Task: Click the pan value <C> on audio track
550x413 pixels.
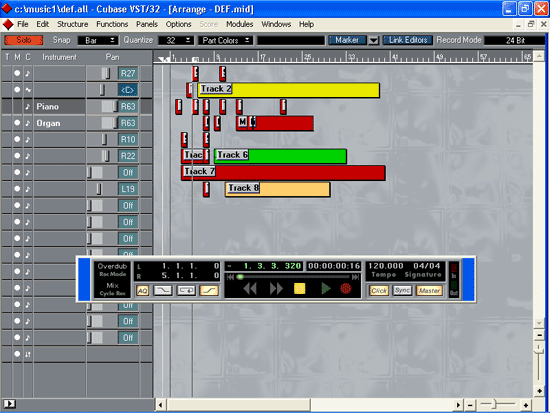Action: coord(128,90)
